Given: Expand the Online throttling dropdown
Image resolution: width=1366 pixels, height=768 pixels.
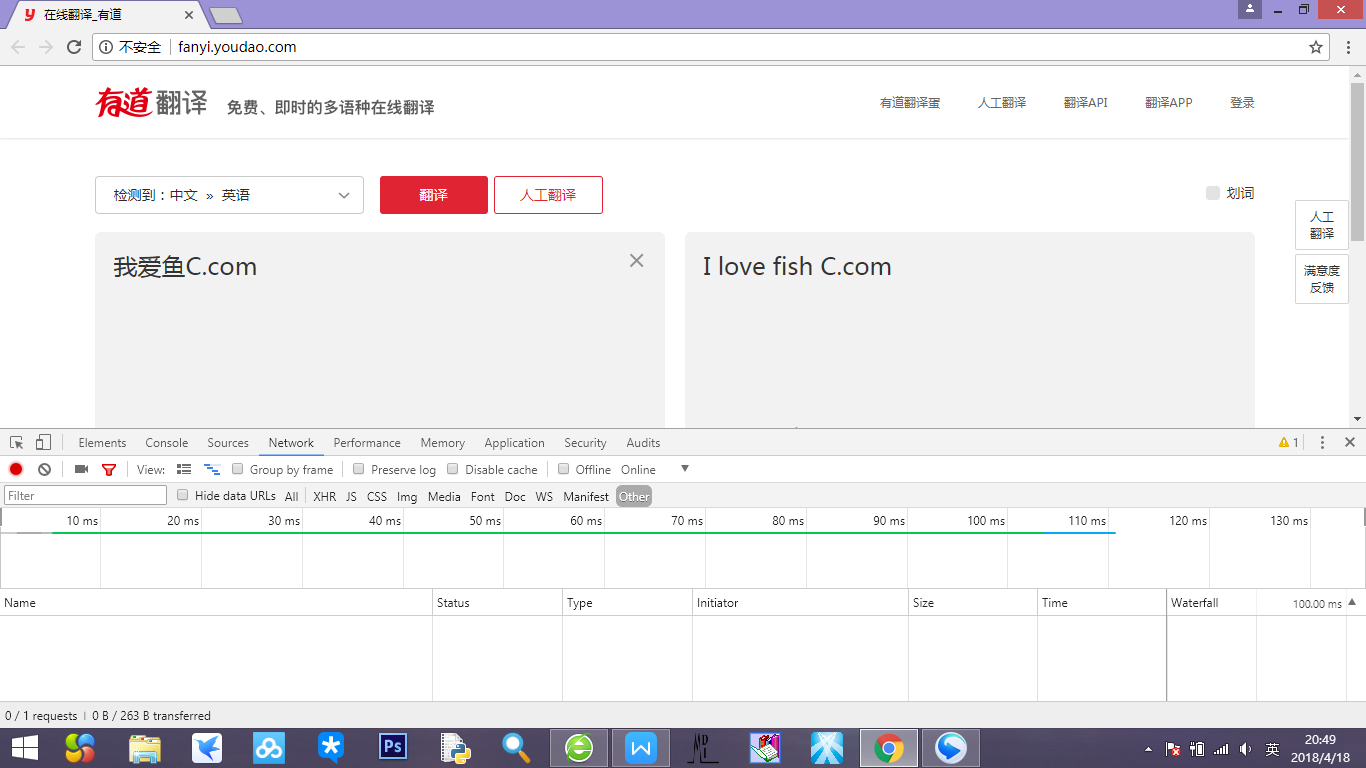Looking at the screenshot, I should [684, 469].
